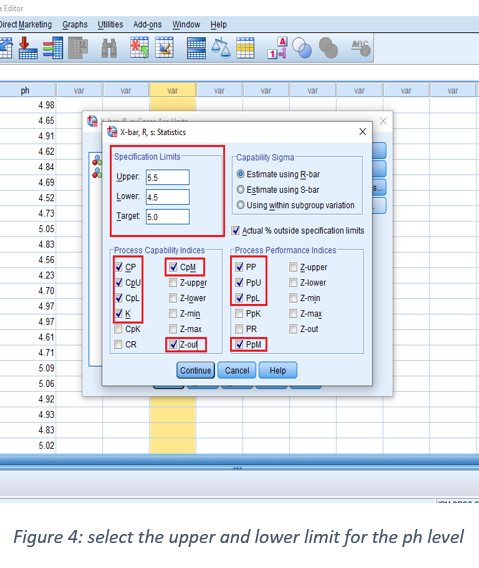
Task: Click the Spell Check ABC icon
Action: (361, 48)
